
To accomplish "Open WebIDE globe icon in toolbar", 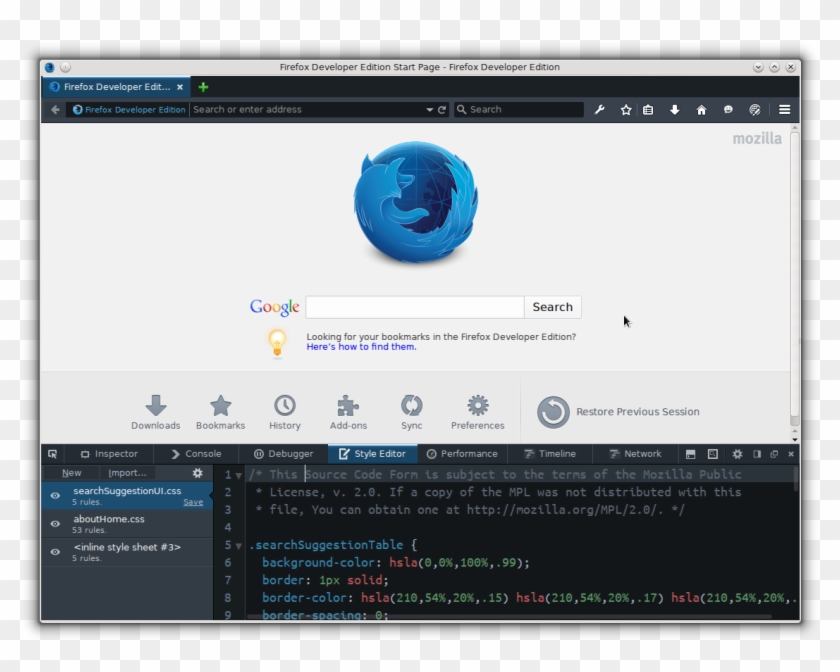I will click(755, 109).
